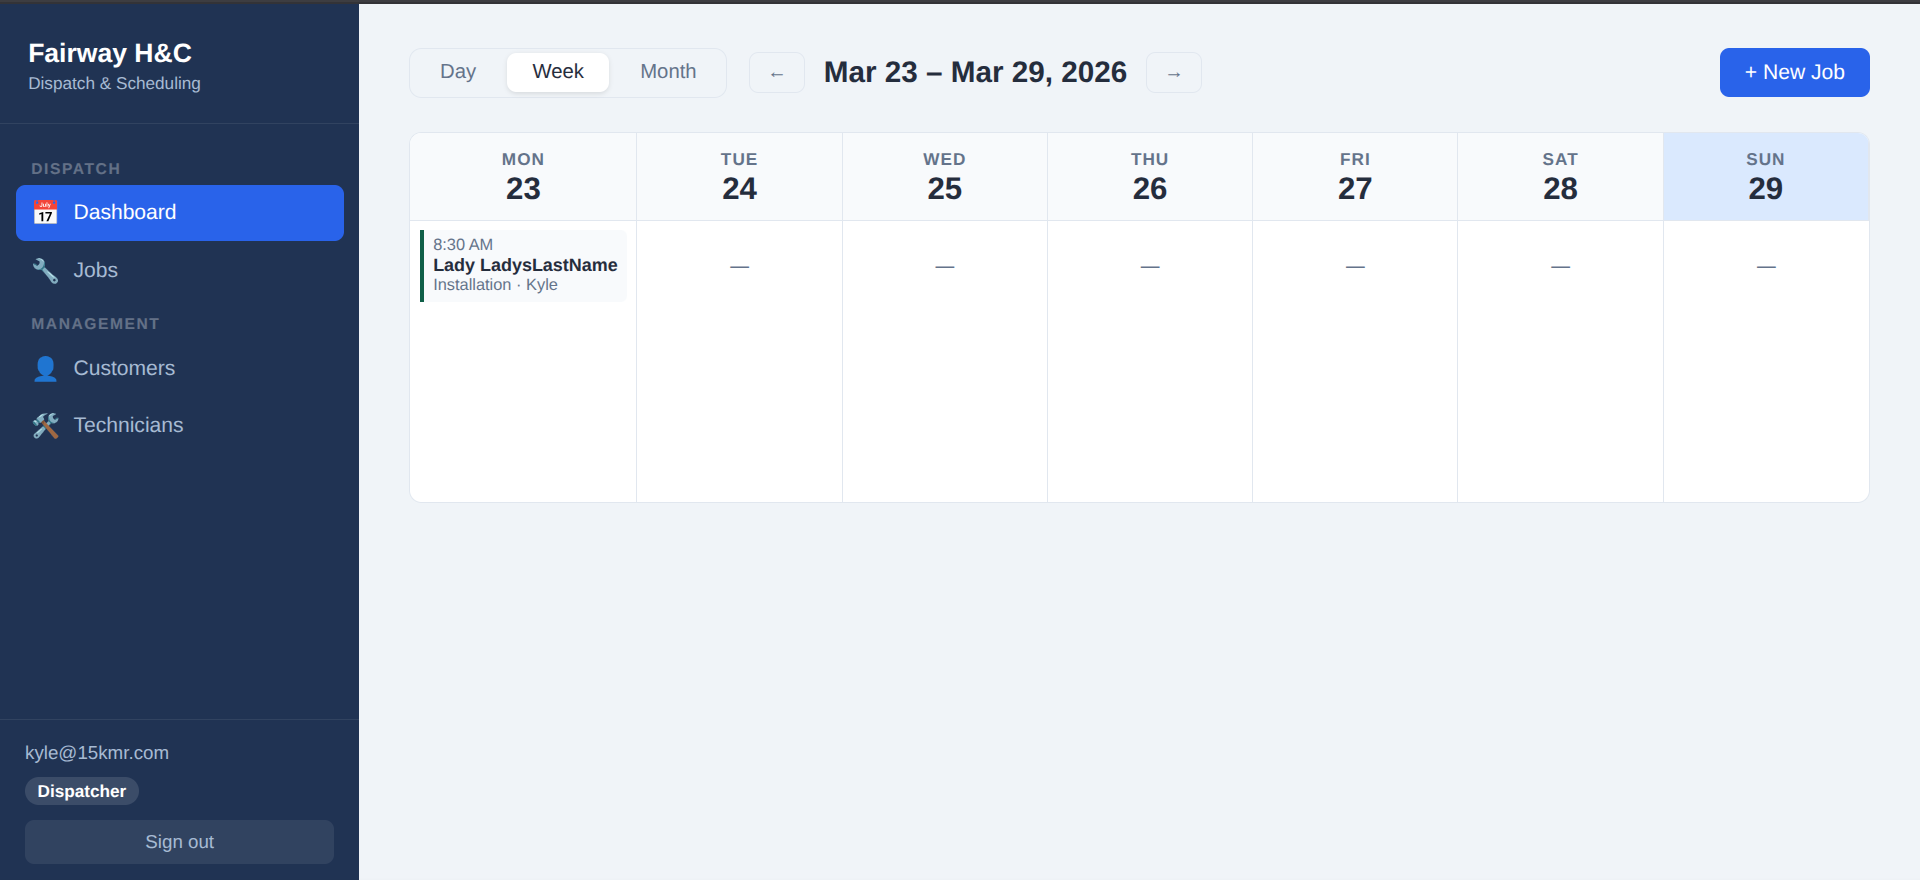Click the left arrow to view previous week

tap(777, 72)
